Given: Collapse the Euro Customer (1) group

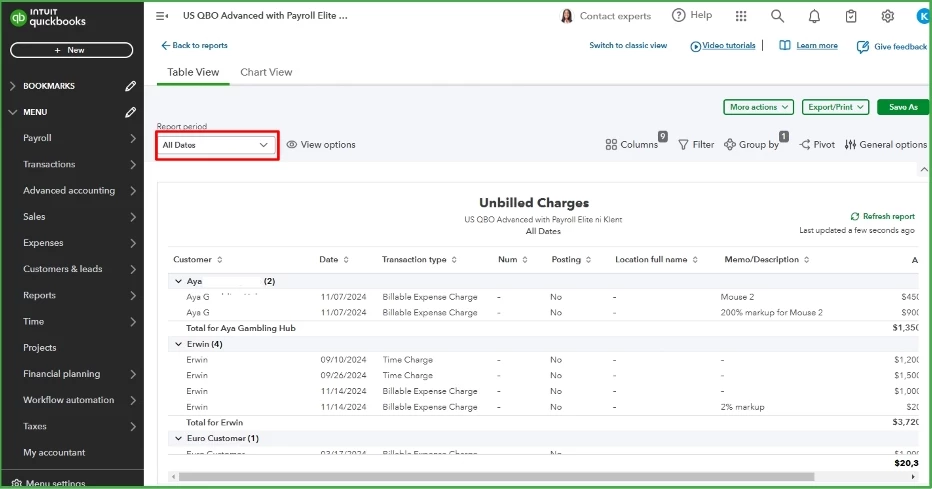Looking at the screenshot, I should point(178,438).
